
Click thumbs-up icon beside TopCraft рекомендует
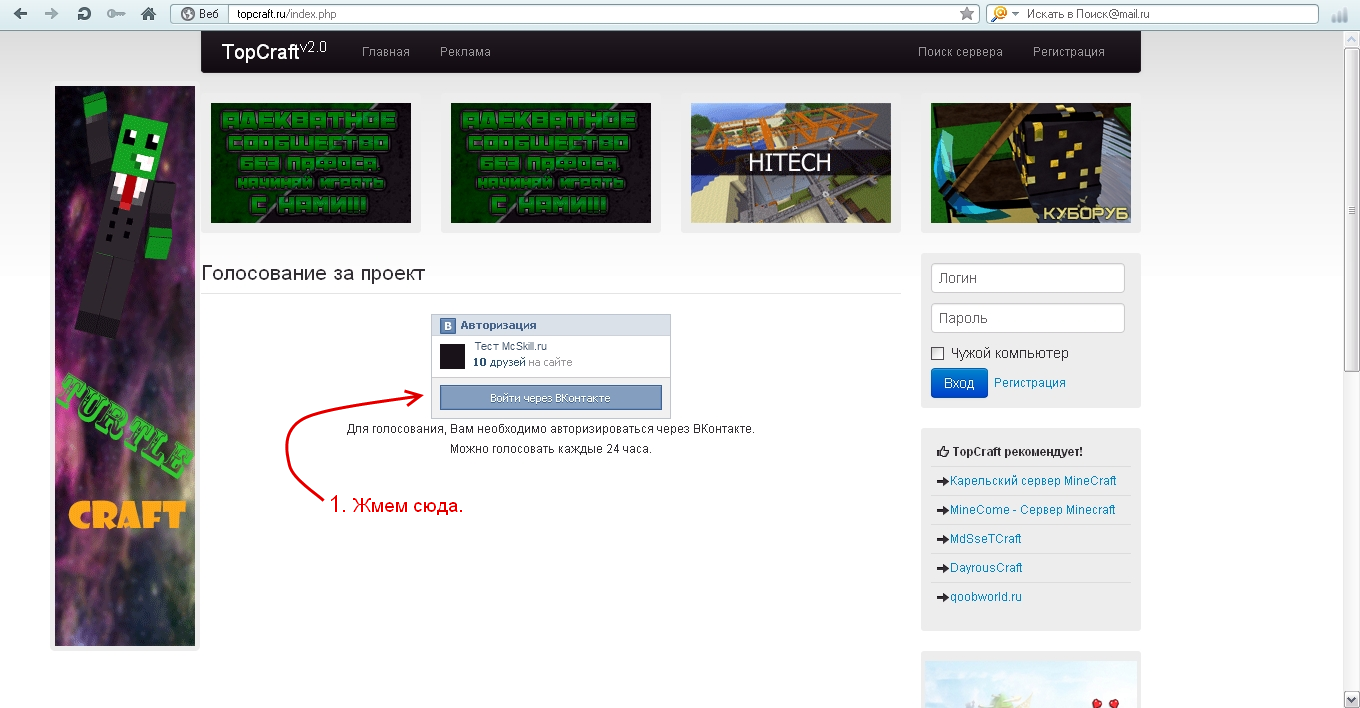943,452
